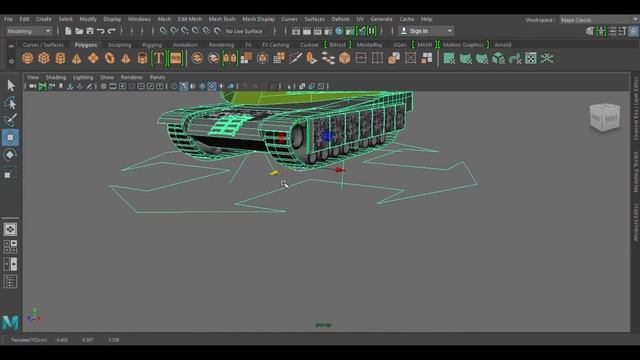Click the Combine meshes shelf icon
640x360 pixels.
(197, 58)
